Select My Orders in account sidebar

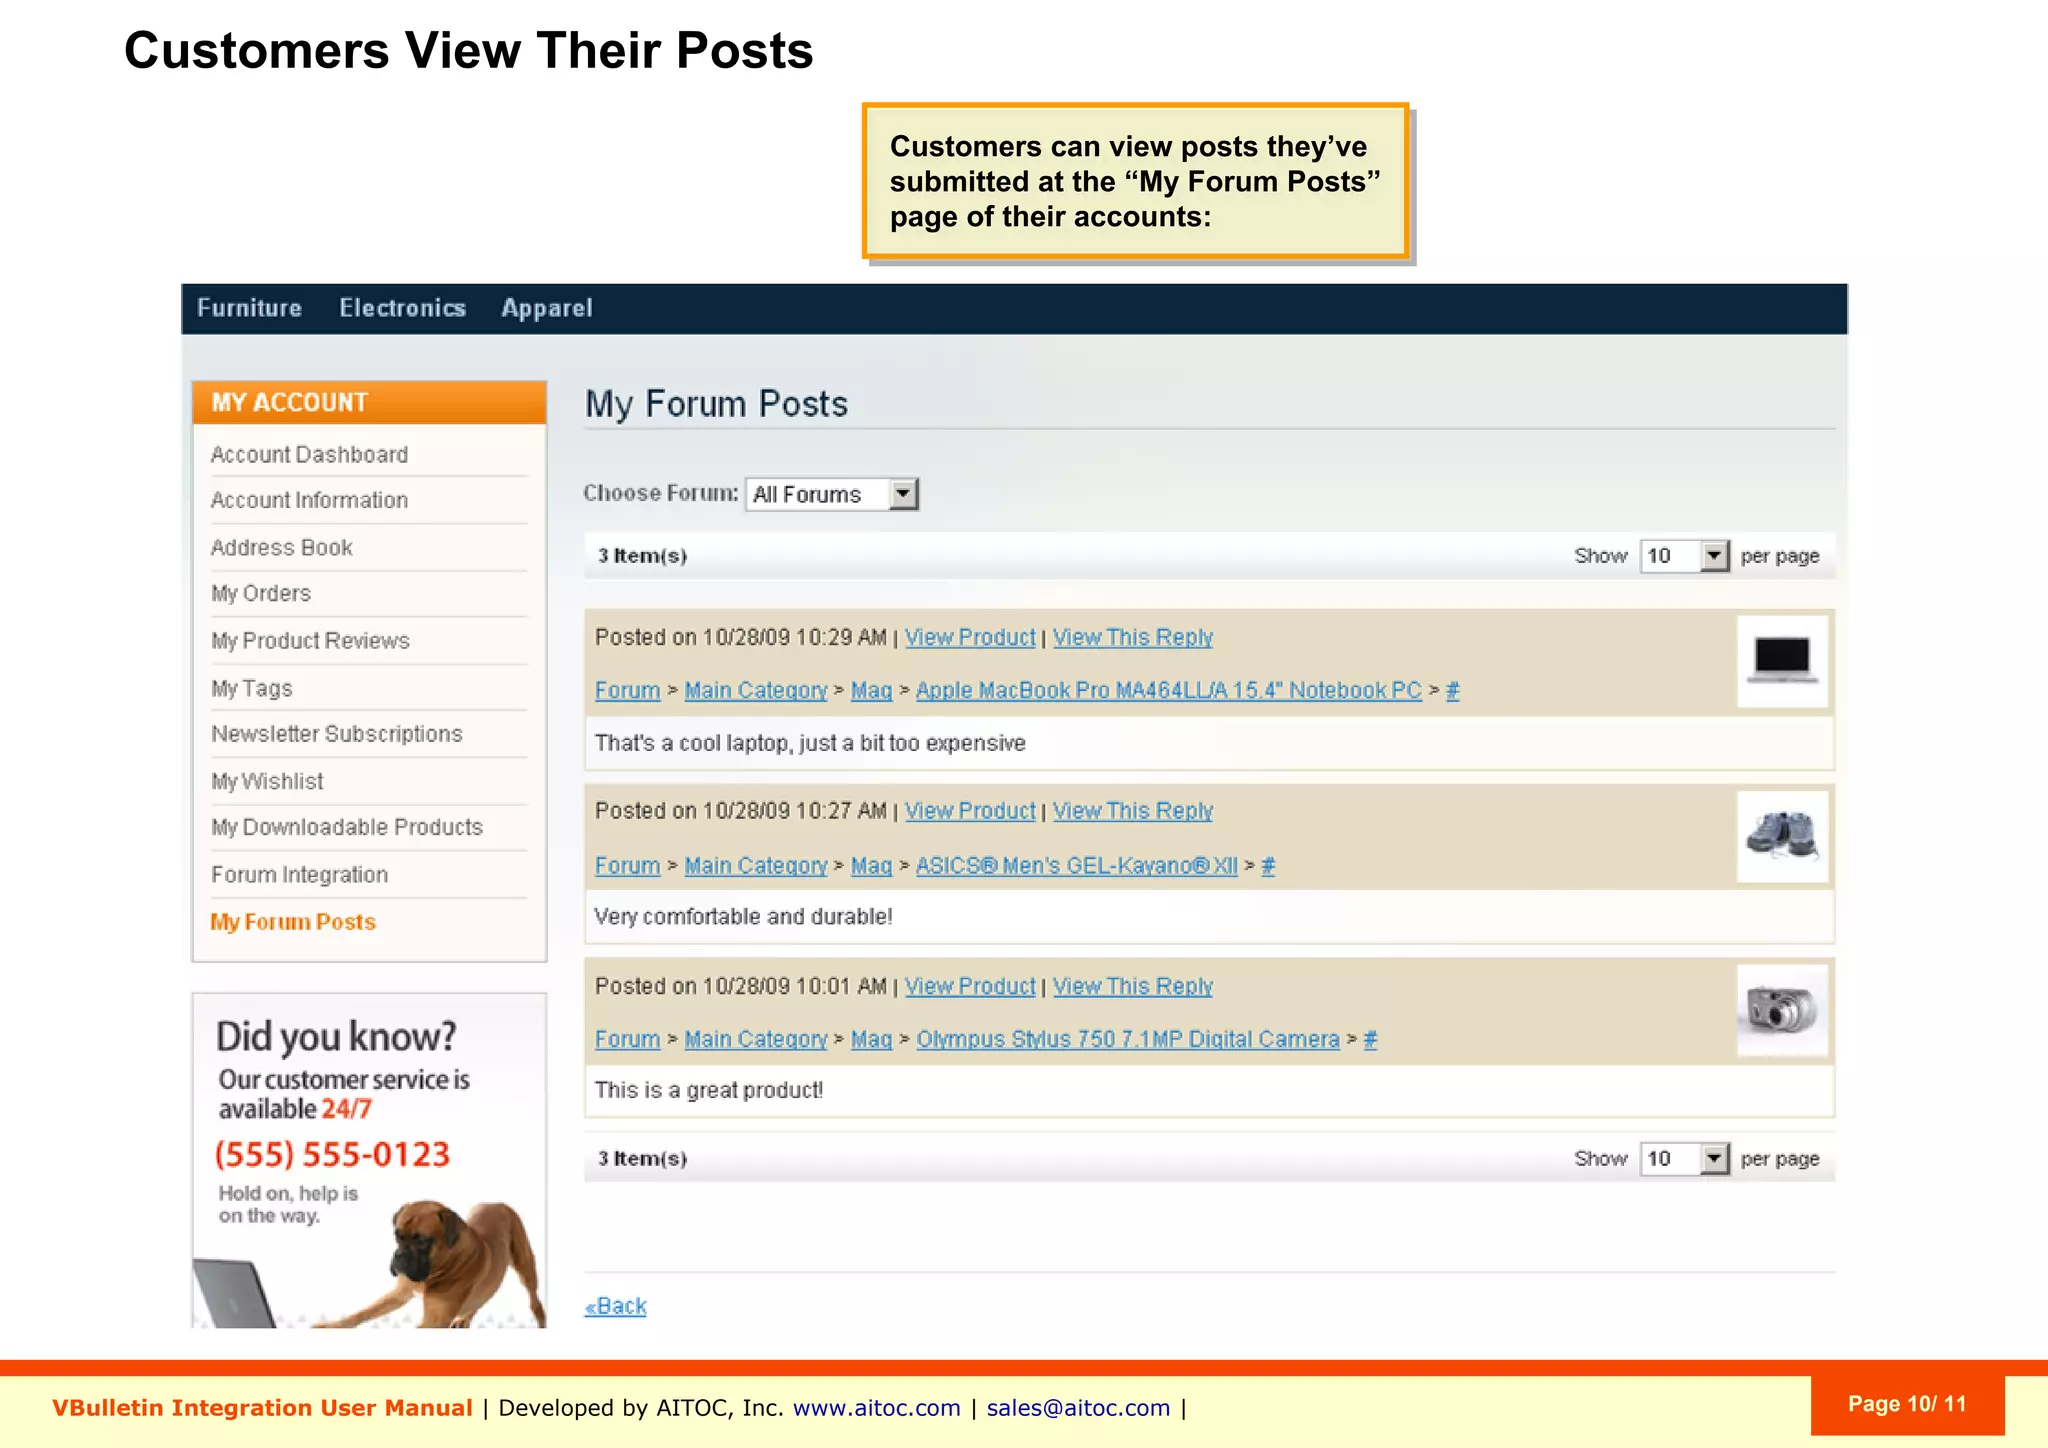260,593
